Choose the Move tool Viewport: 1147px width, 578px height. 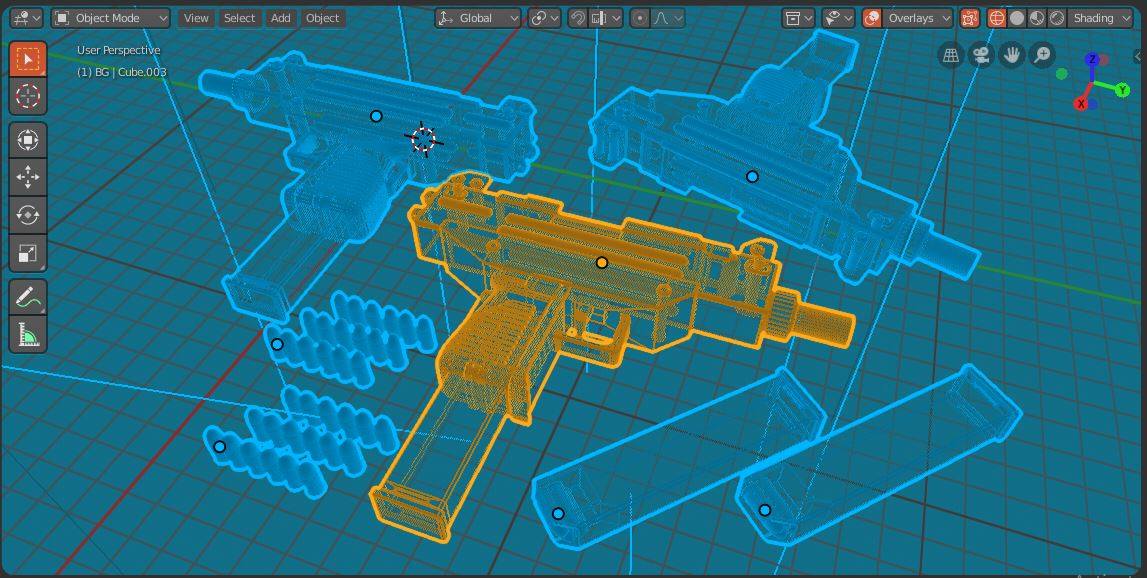click(28, 177)
